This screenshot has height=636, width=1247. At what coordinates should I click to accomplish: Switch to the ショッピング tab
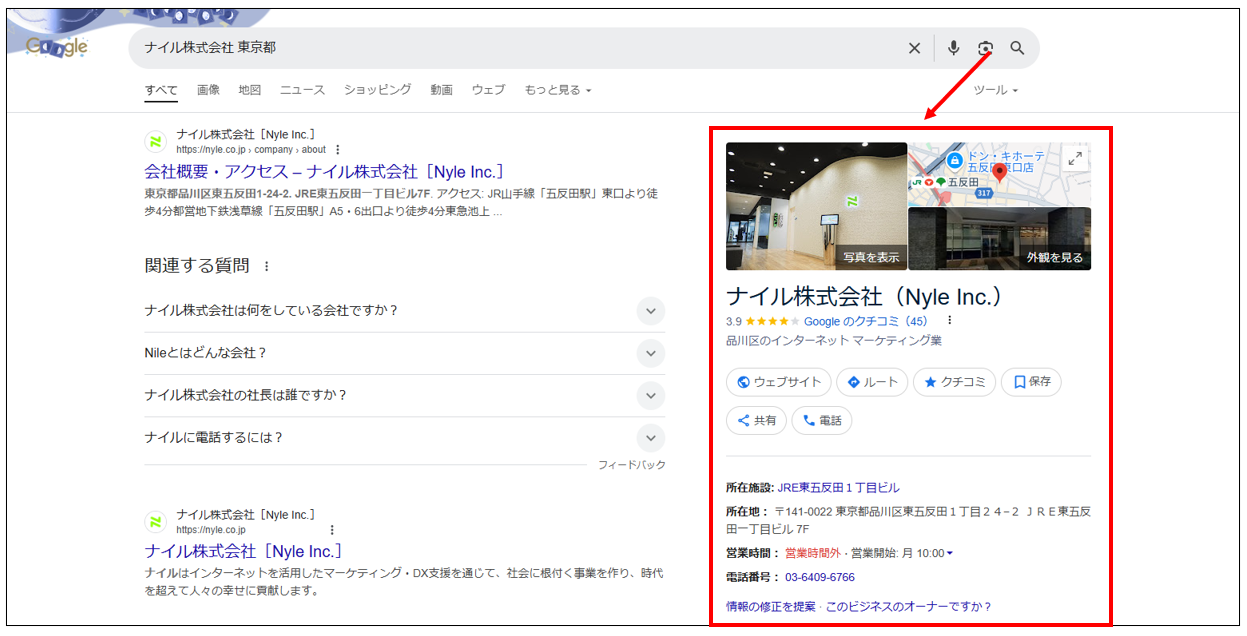click(378, 90)
